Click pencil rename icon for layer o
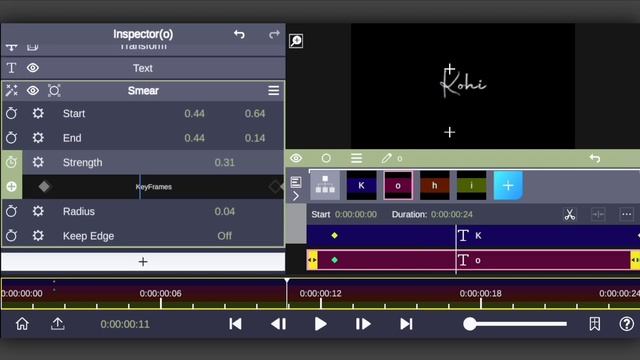The image size is (640, 360). click(386, 158)
